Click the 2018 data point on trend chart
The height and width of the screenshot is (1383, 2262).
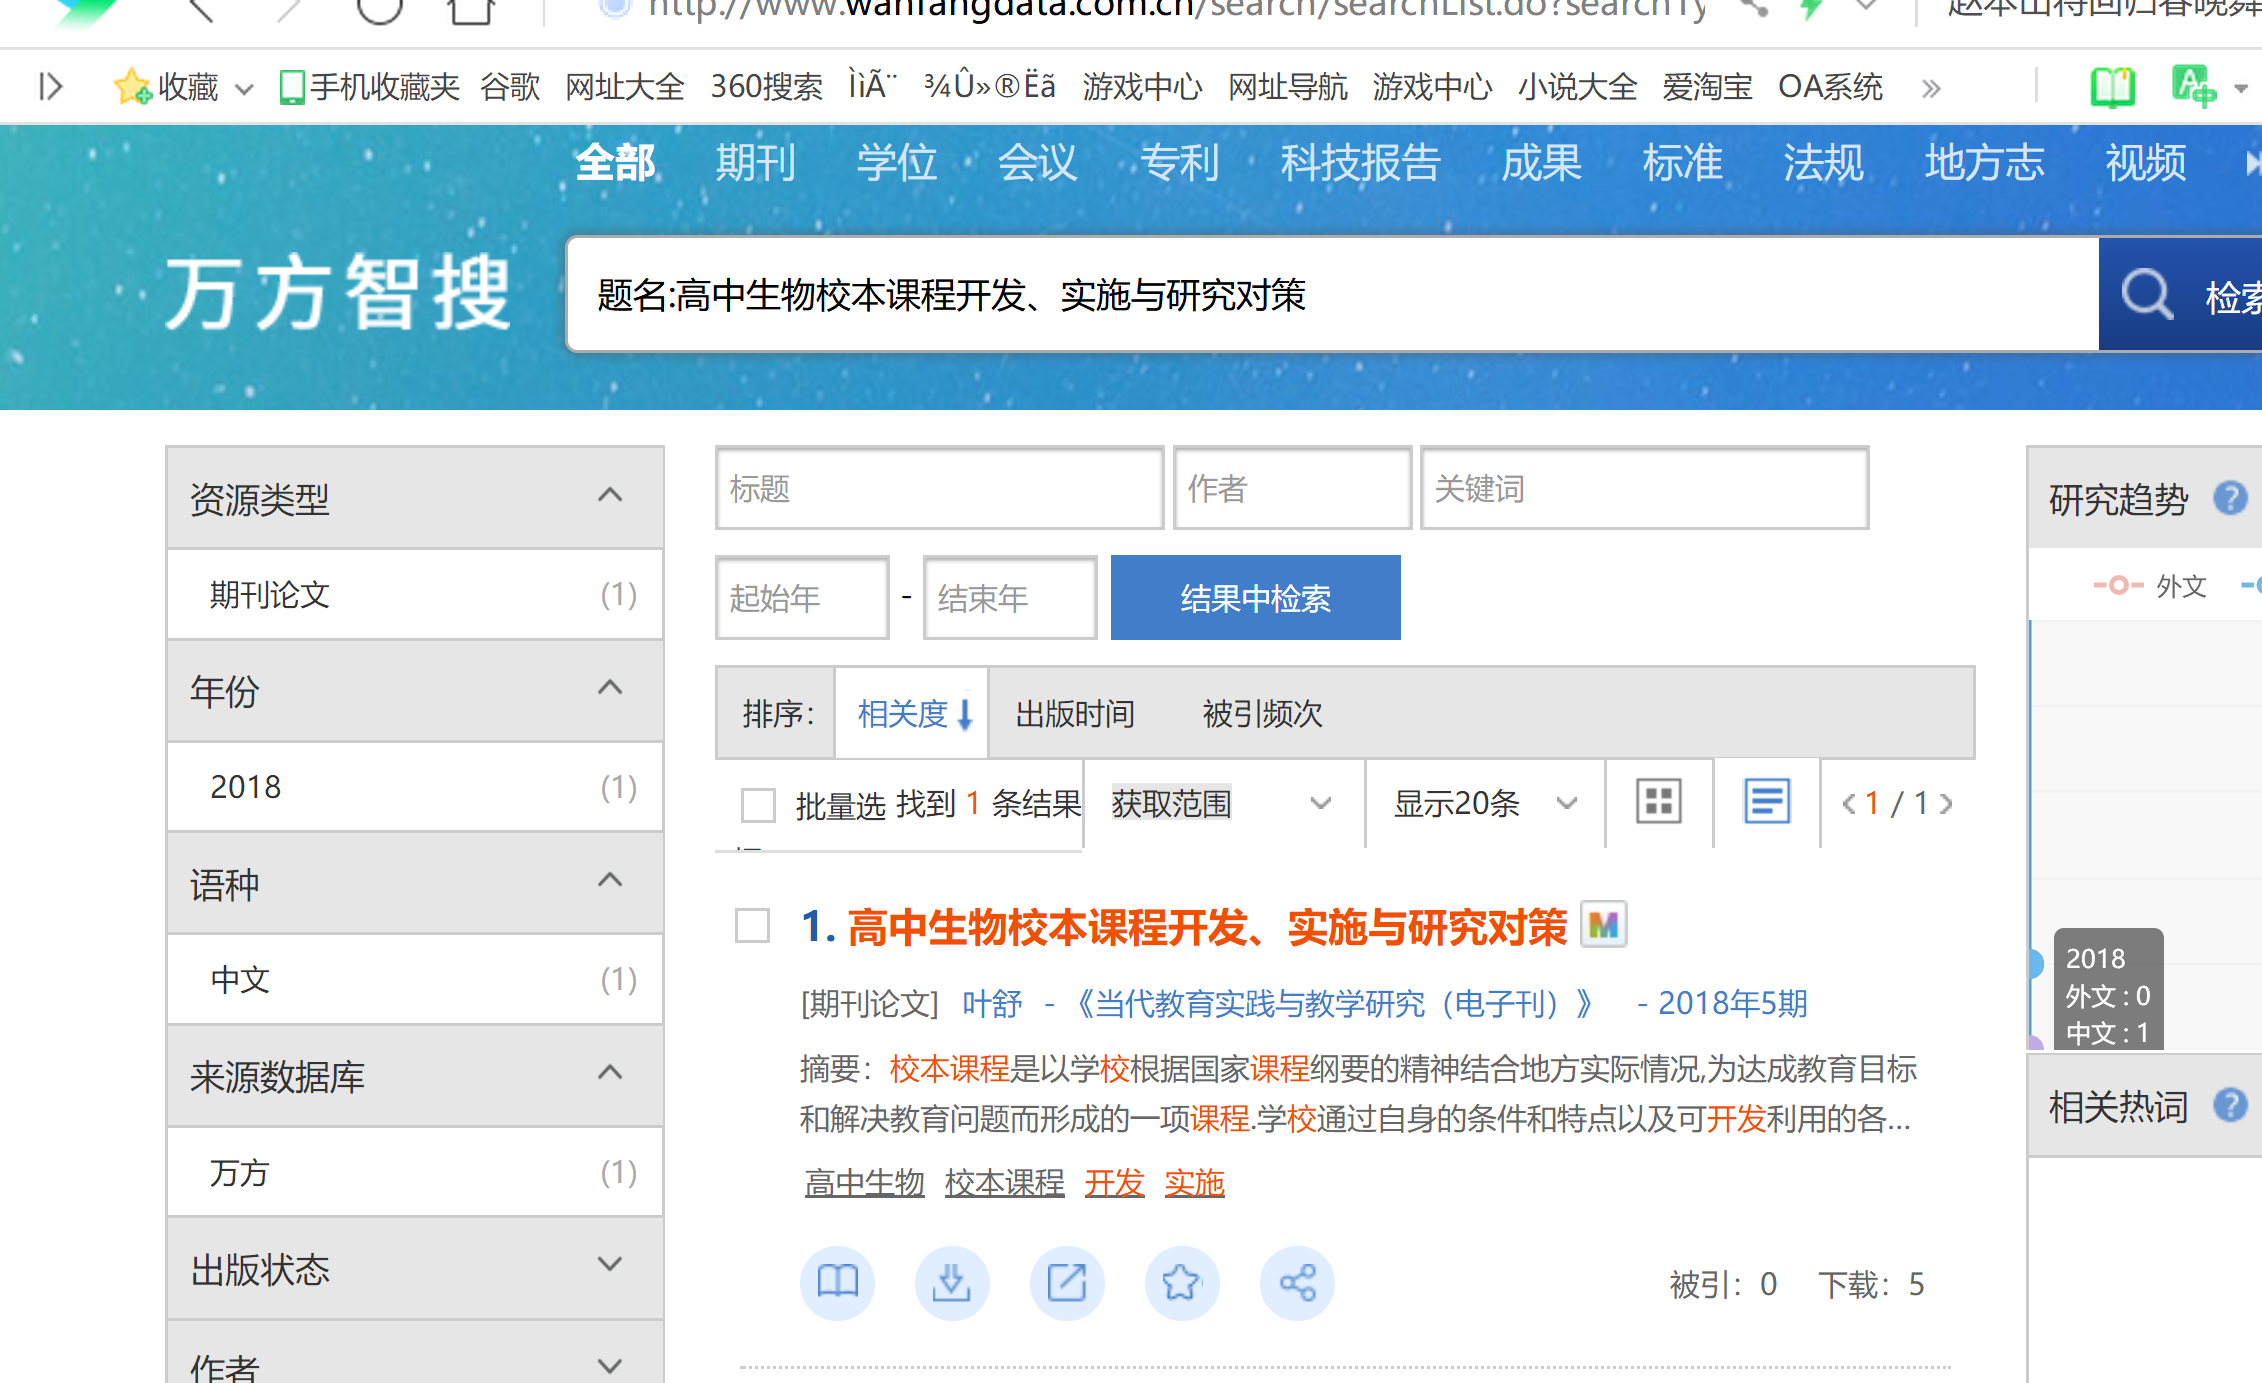[2034, 963]
